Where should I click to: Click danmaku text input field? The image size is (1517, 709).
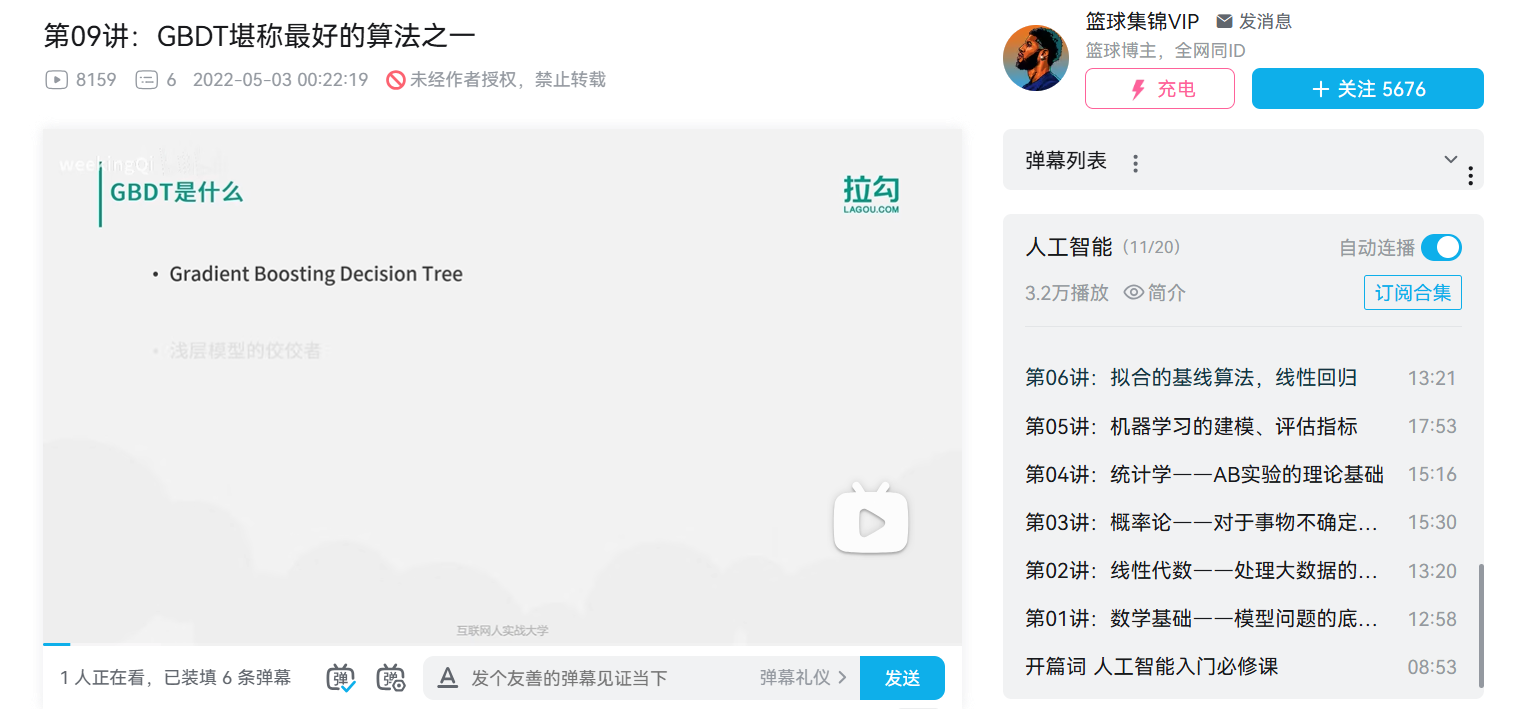[610, 678]
